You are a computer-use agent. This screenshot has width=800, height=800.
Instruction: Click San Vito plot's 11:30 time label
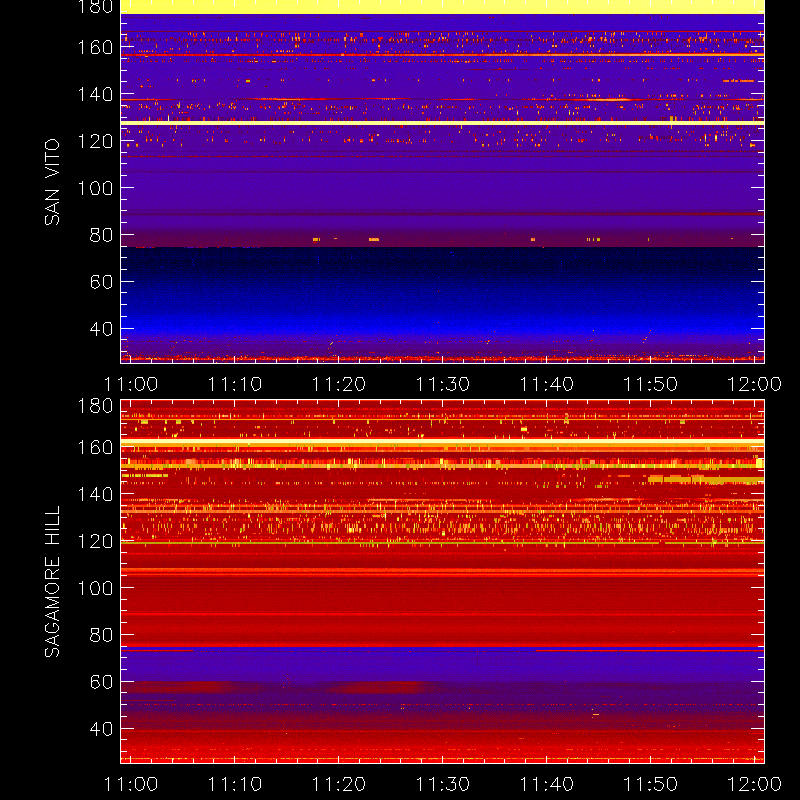coord(443,384)
